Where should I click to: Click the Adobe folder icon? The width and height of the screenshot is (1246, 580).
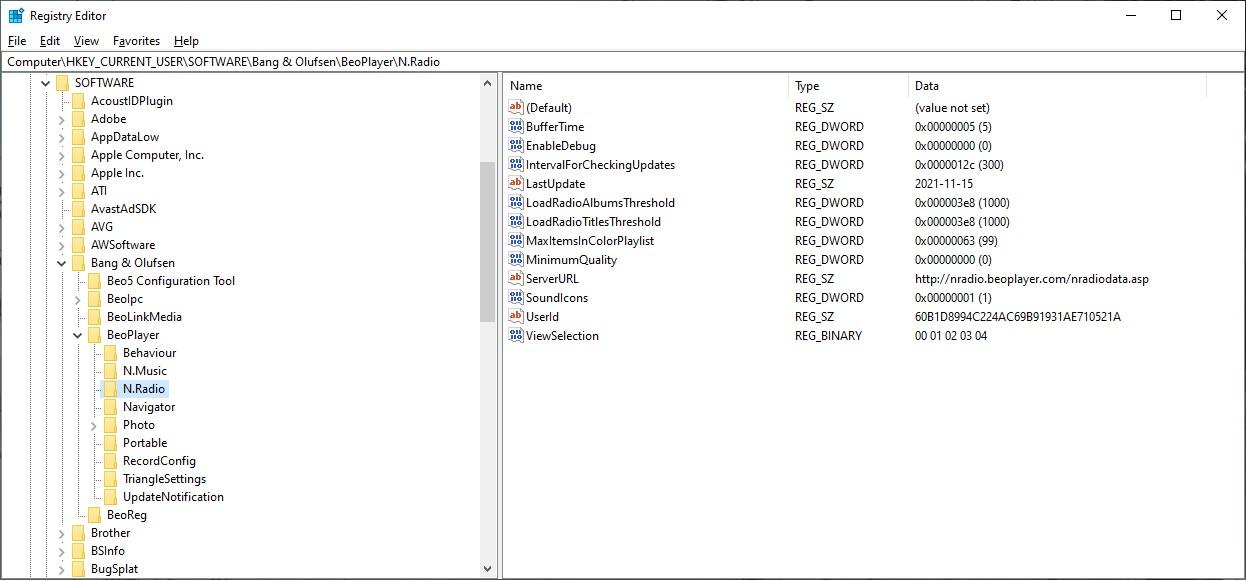tap(79, 119)
